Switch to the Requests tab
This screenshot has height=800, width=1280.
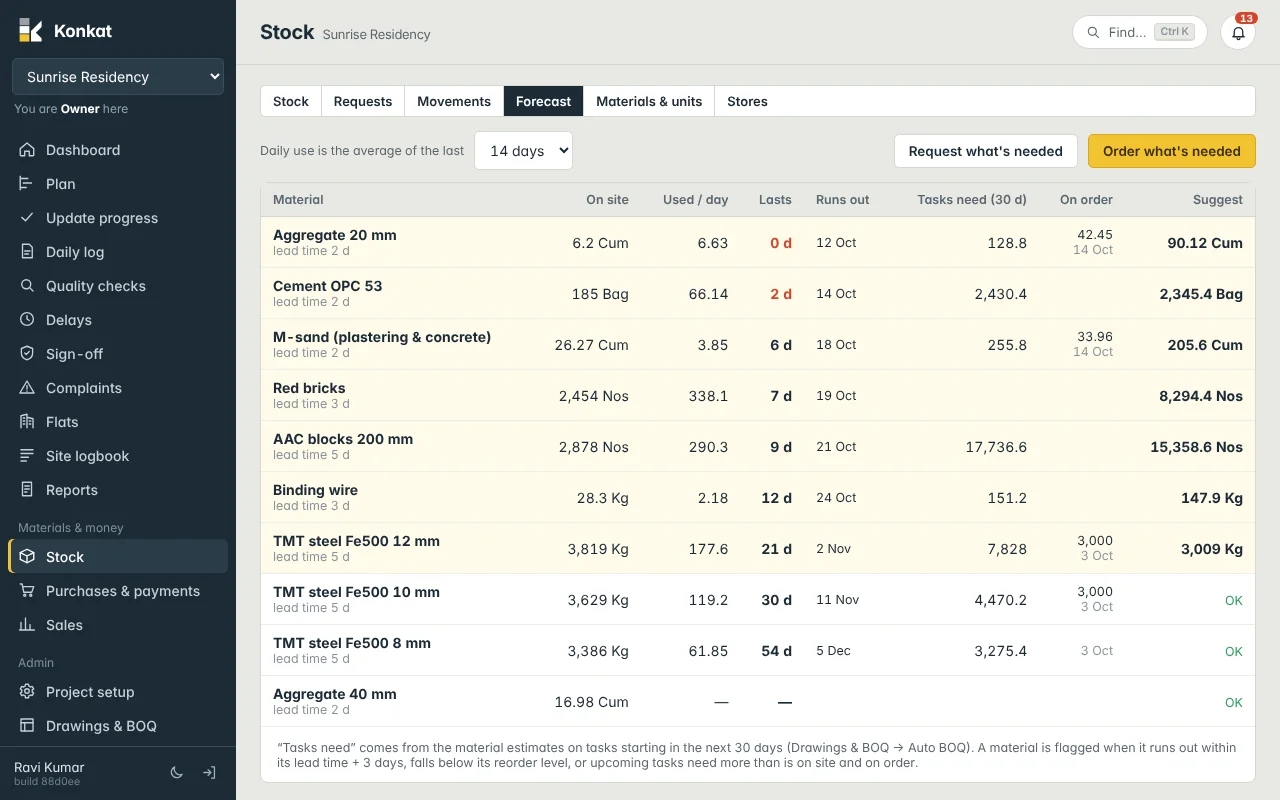coord(363,101)
